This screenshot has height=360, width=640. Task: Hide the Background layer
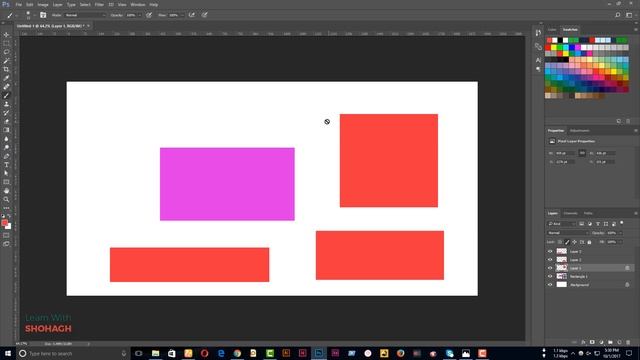[x=550, y=285]
